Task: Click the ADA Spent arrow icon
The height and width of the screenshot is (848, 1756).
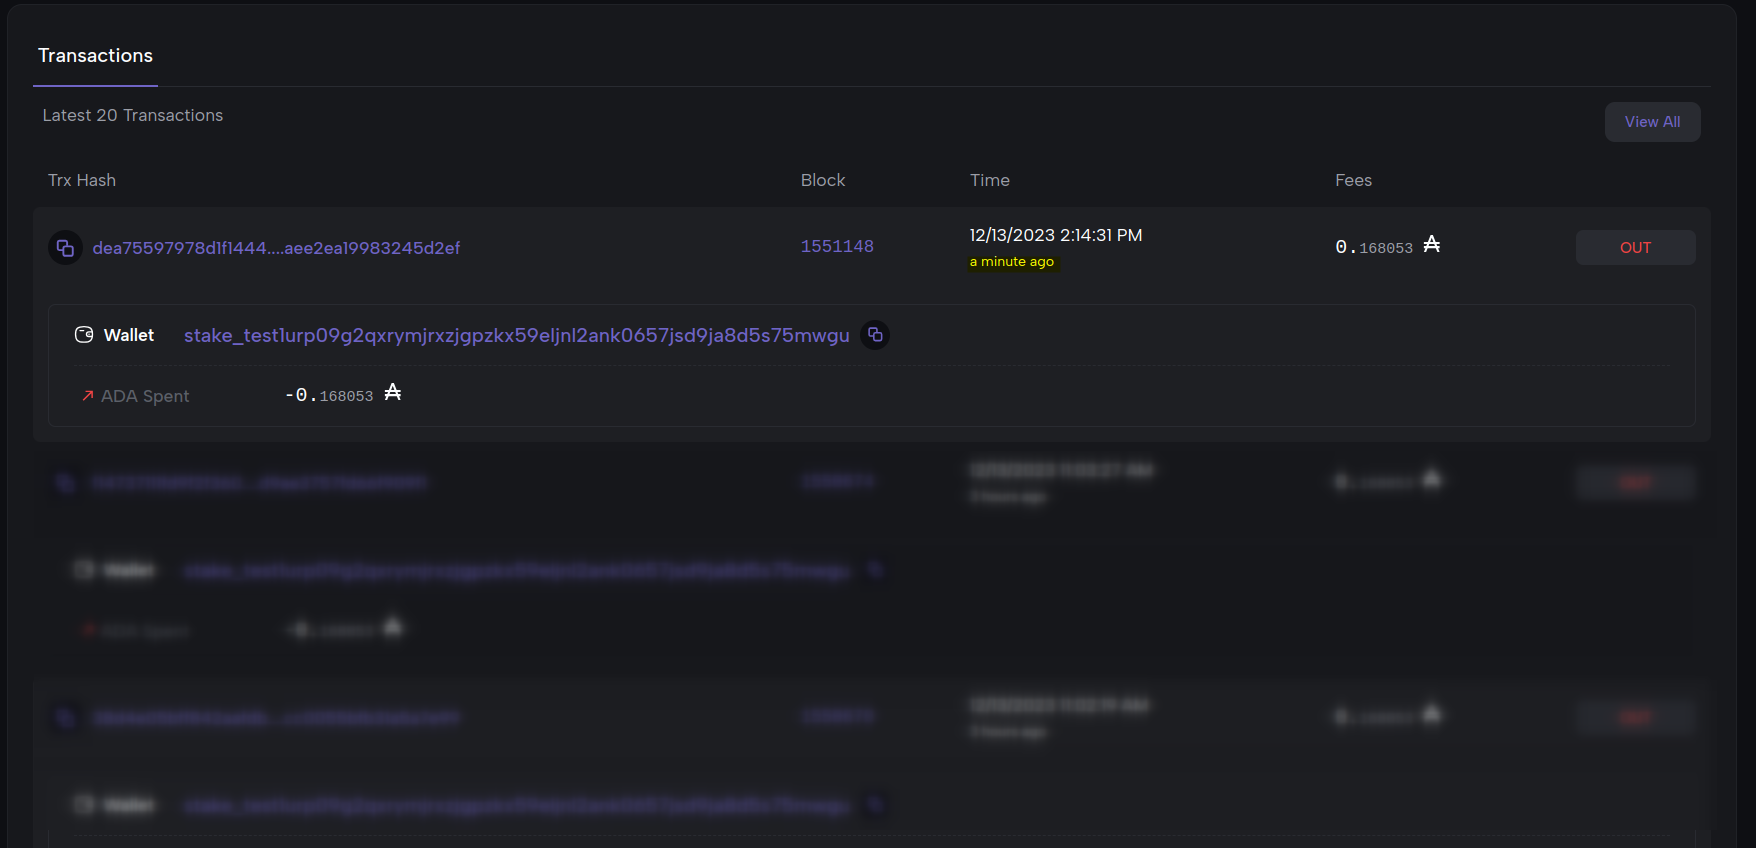Action: click(88, 396)
